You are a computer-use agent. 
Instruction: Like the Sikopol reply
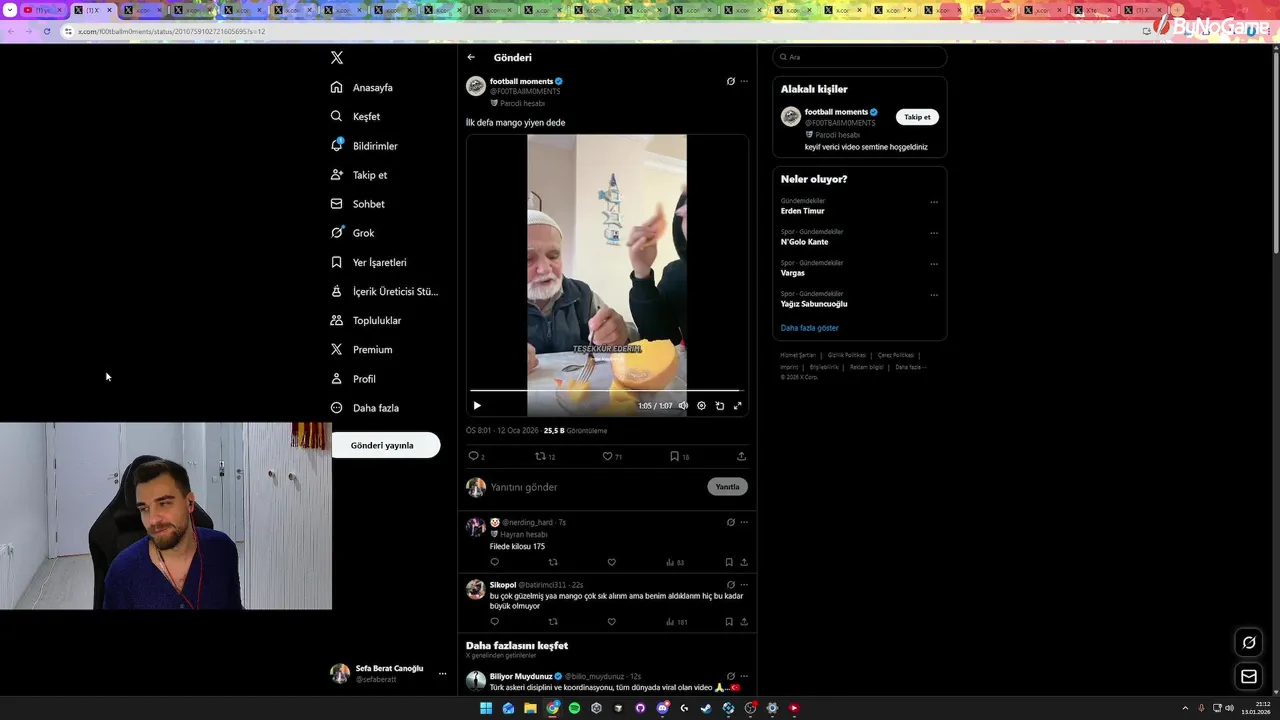[x=612, y=622]
